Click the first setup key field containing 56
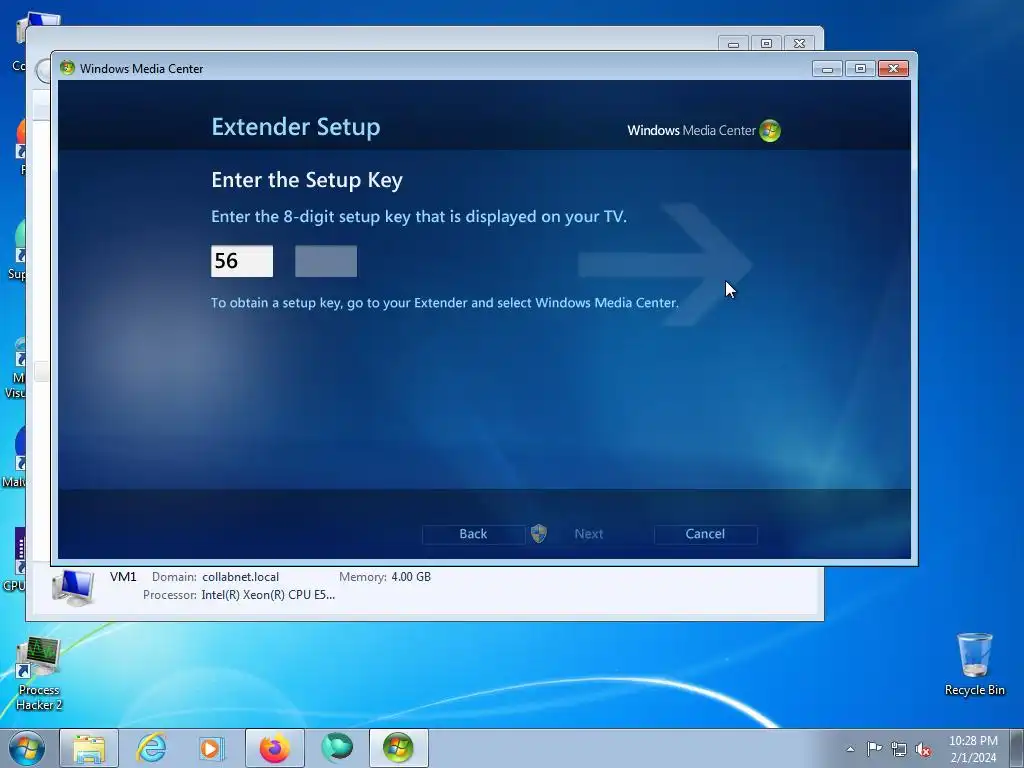1024x768 pixels. tap(242, 261)
